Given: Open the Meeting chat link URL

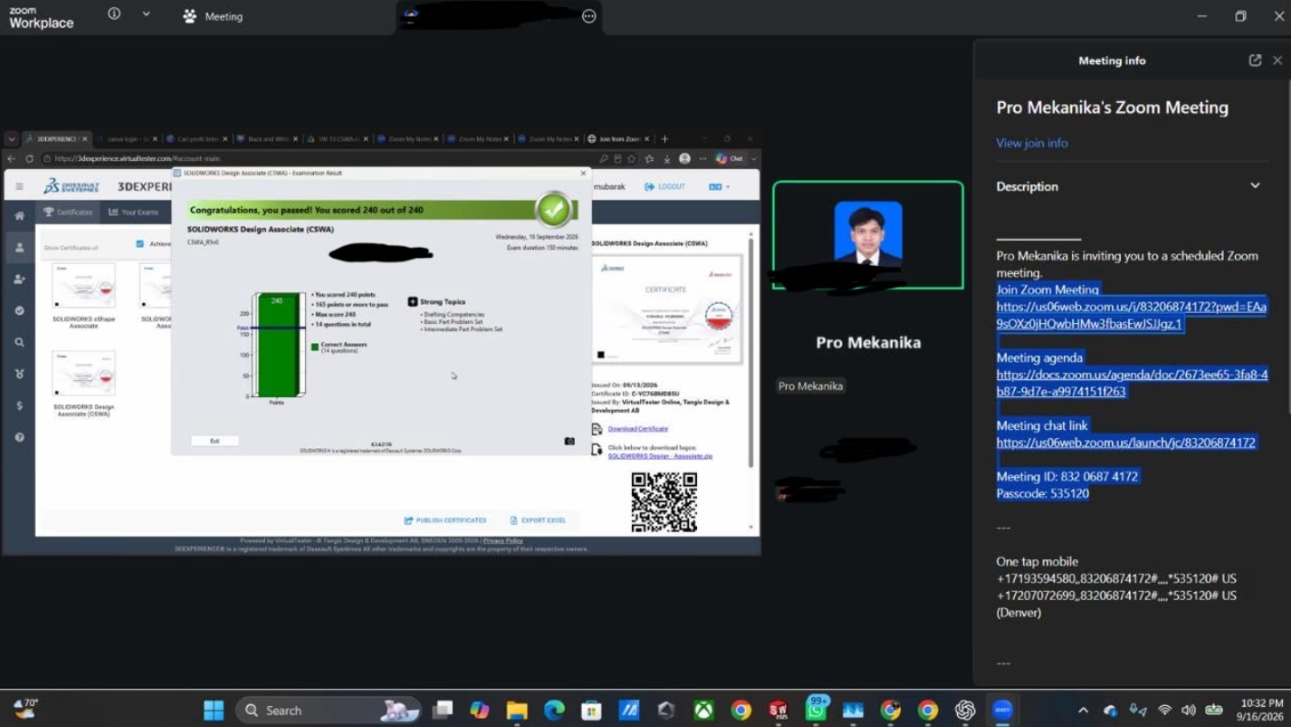Looking at the screenshot, I should [1126, 442].
